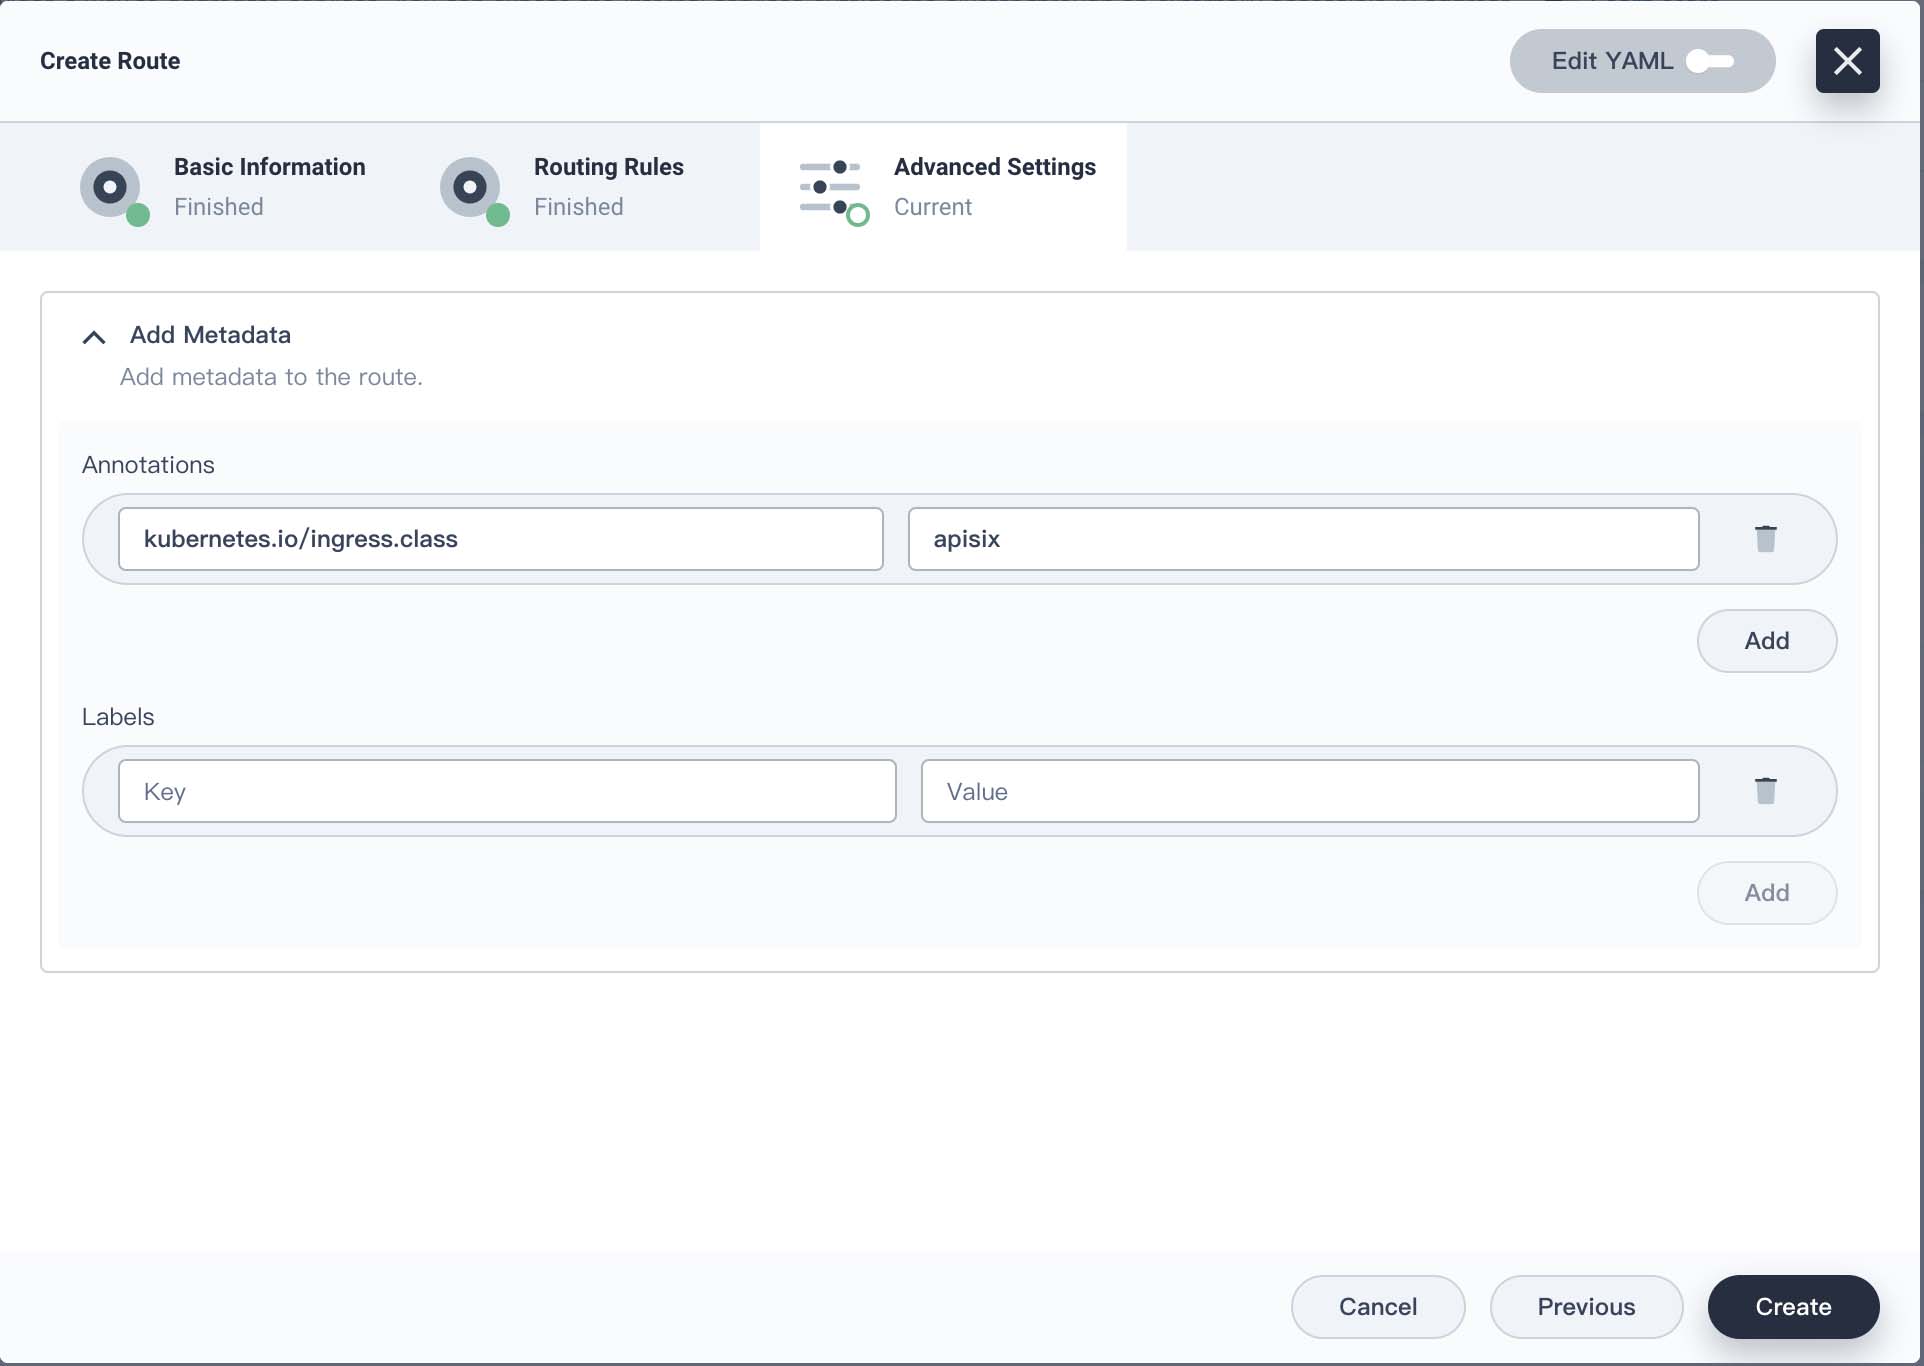Image resolution: width=1924 pixels, height=1366 pixels.
Task: Focus the annotation value field apisix
Action: point(1303,539)
